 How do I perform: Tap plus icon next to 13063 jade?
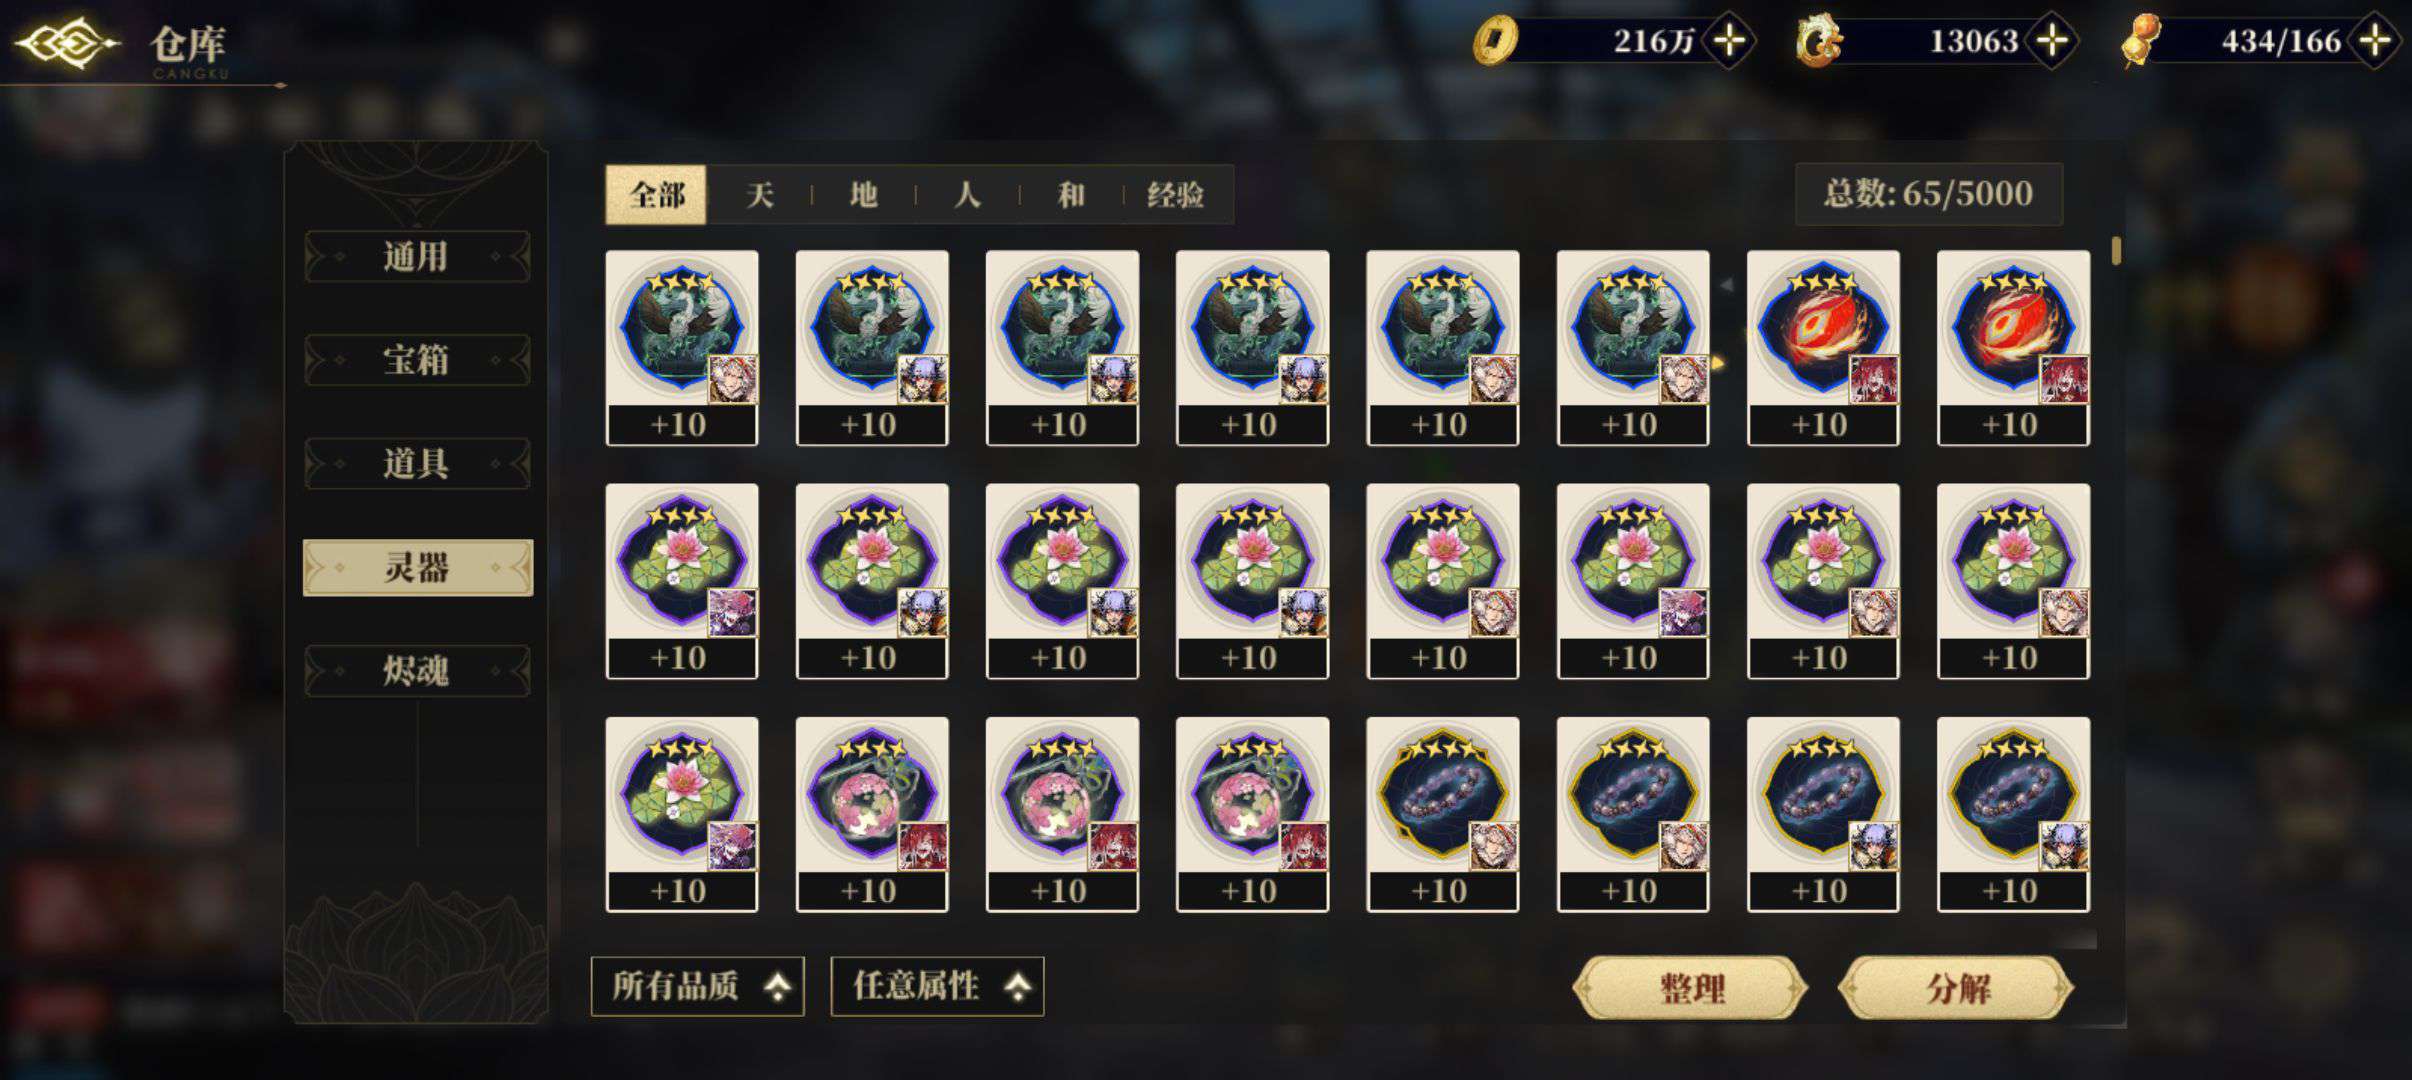tap(2052, 41)
